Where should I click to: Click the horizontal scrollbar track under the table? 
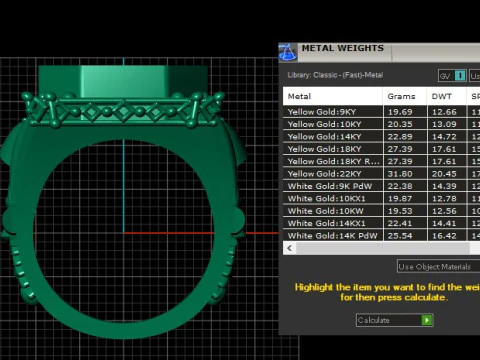(383, 248)
